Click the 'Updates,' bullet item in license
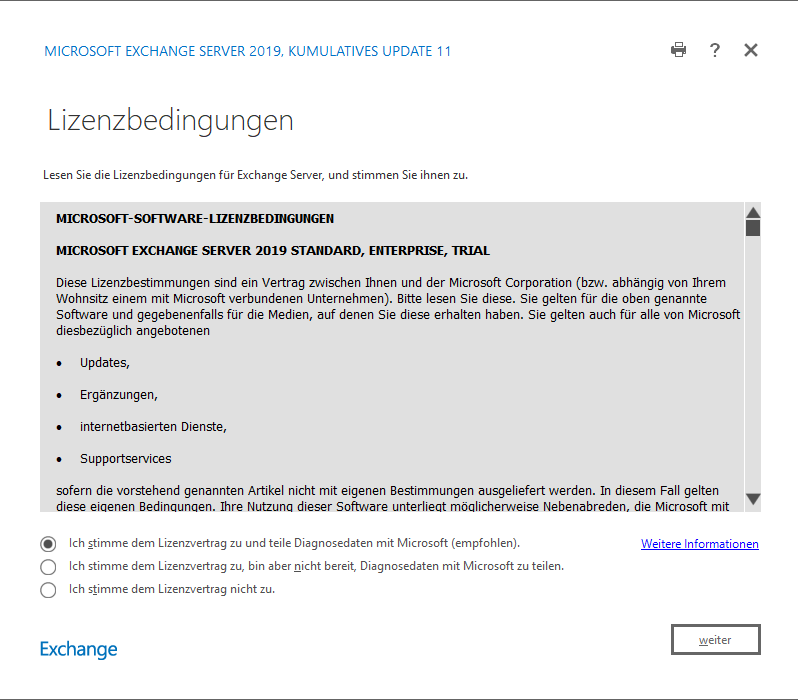This screenshot has width=798, height=700. click(x=105, y=362)
